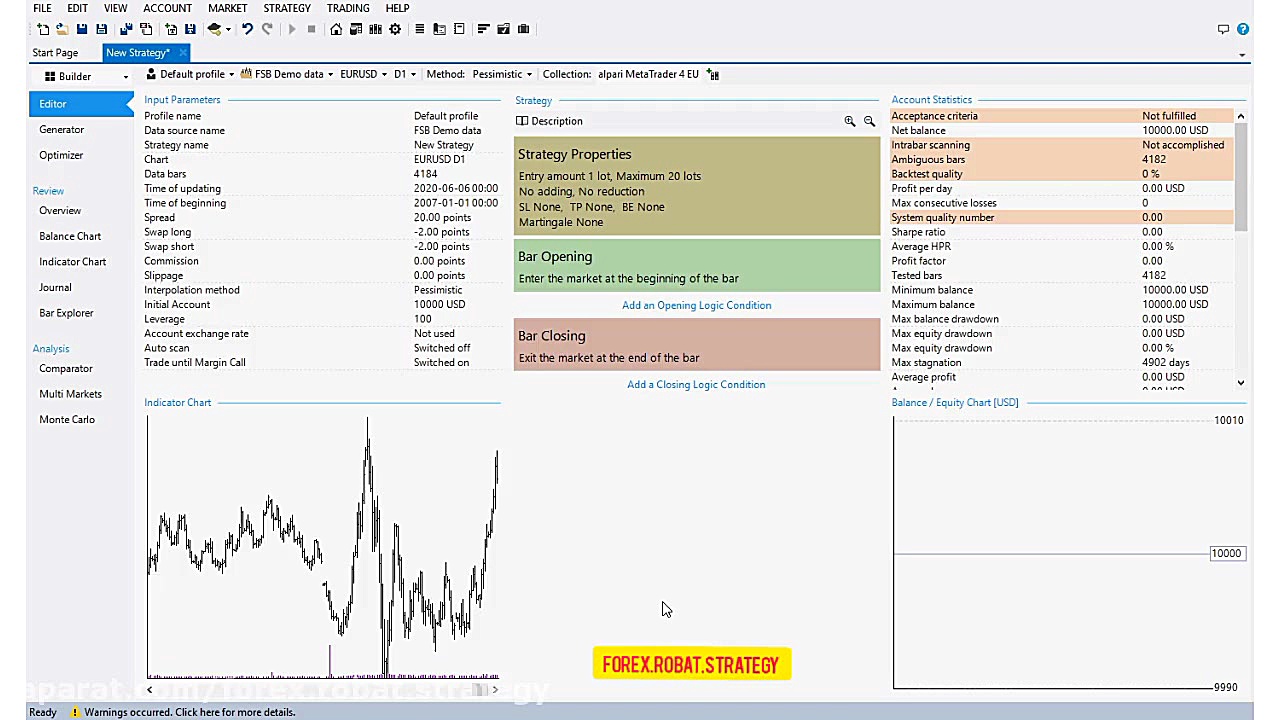Click the warning icon in the status bar
1280x720 pixels.
pyautogui.click(x=75, y=712)
